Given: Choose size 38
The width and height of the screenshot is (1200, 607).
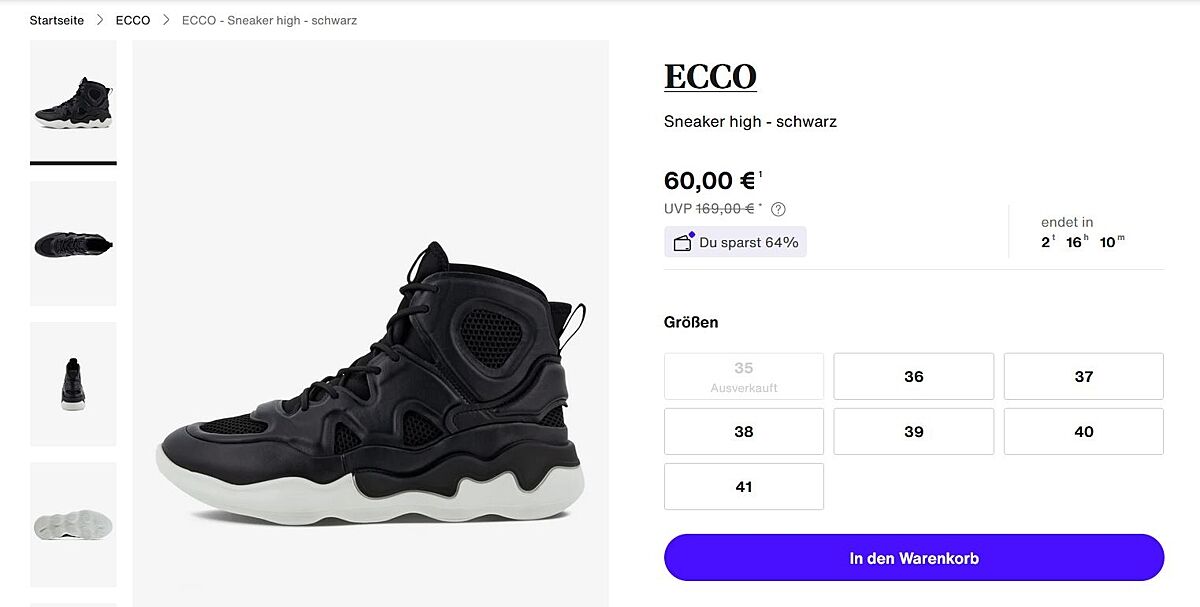Looking at the screenshot, I should (x=743, y=431).
